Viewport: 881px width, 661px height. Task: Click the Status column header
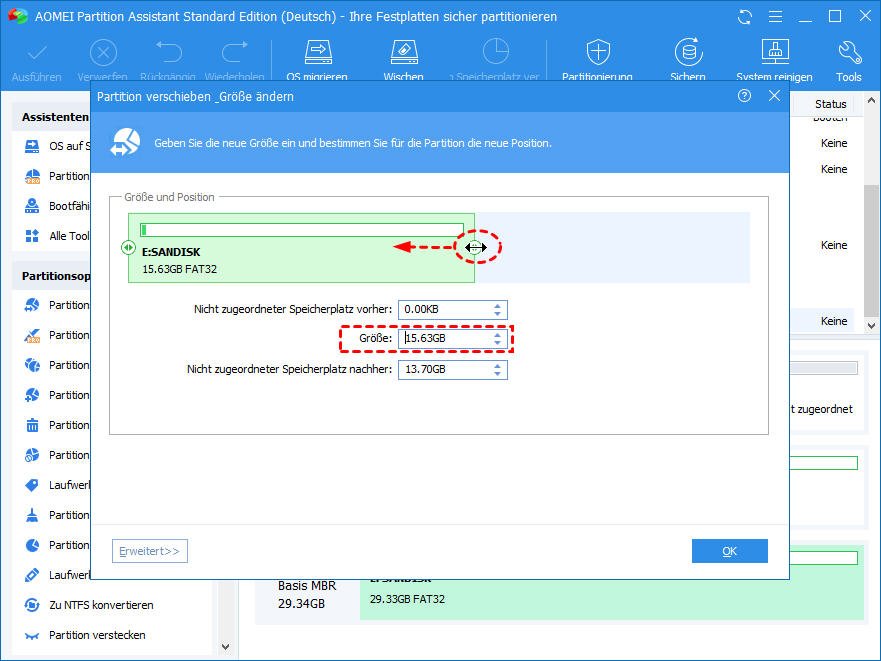(830, 104)
